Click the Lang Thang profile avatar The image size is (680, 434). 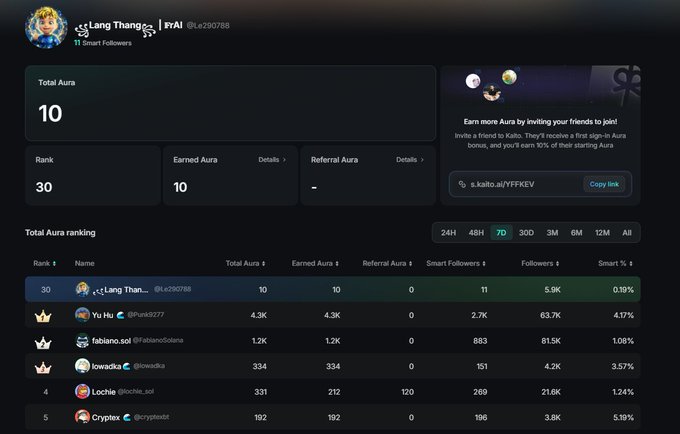click(46, 27)
